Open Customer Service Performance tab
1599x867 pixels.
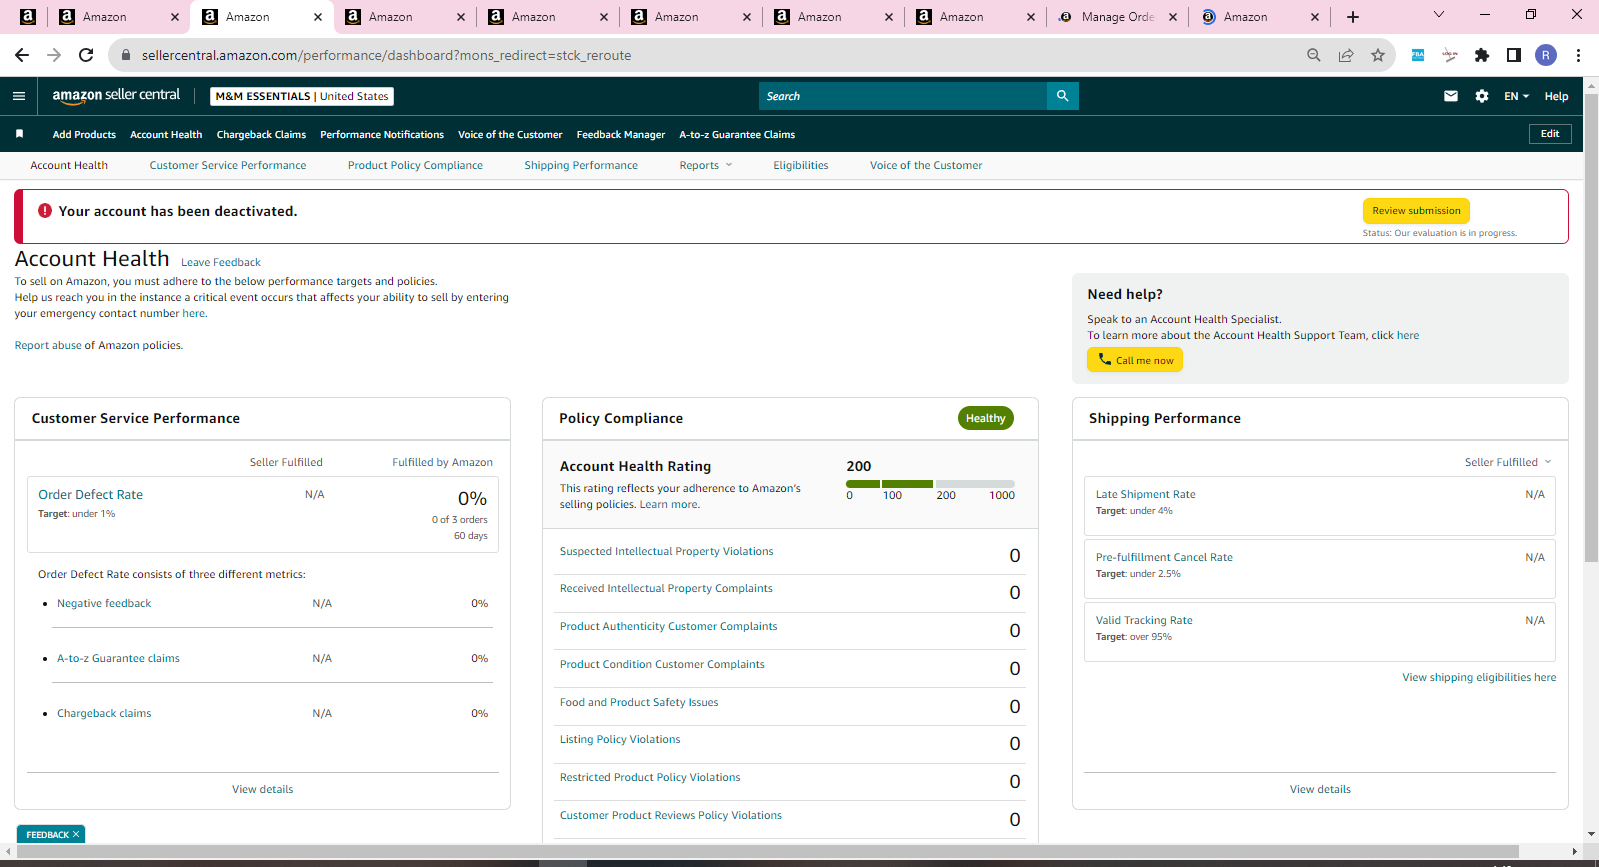click(228, 165)
